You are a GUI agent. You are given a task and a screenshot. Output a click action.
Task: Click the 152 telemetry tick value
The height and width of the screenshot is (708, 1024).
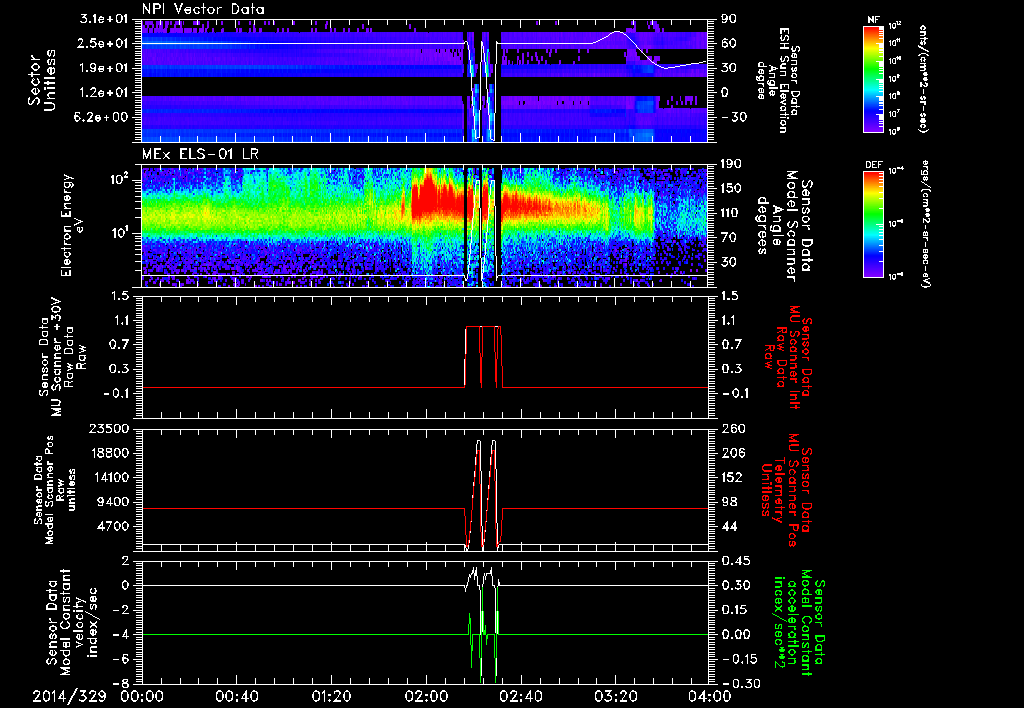[733, 477]
